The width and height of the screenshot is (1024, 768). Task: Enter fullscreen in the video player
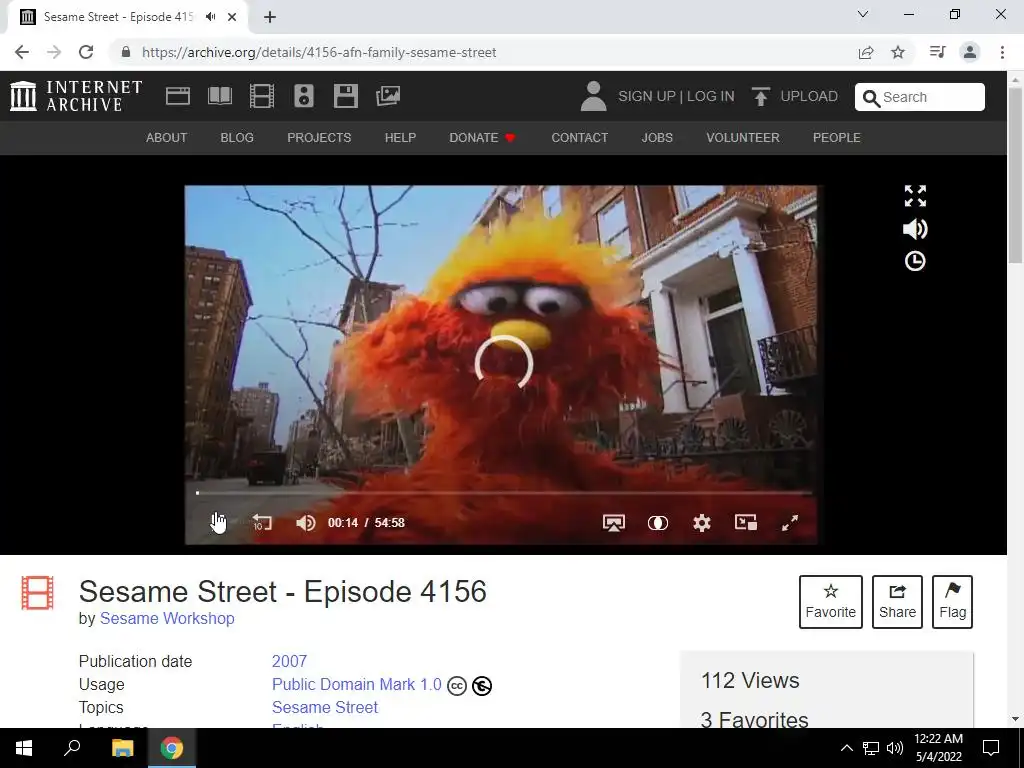click(x=790, y=522)
